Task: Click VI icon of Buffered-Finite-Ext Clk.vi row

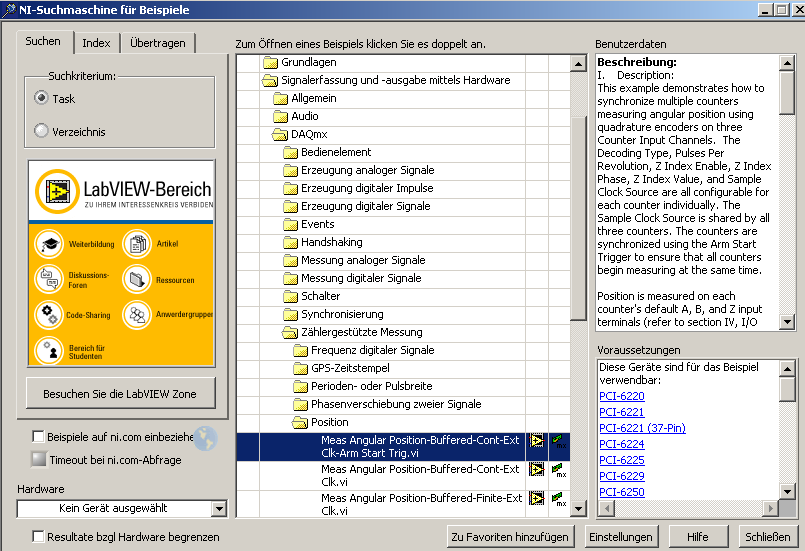Action: click(537, 498)
